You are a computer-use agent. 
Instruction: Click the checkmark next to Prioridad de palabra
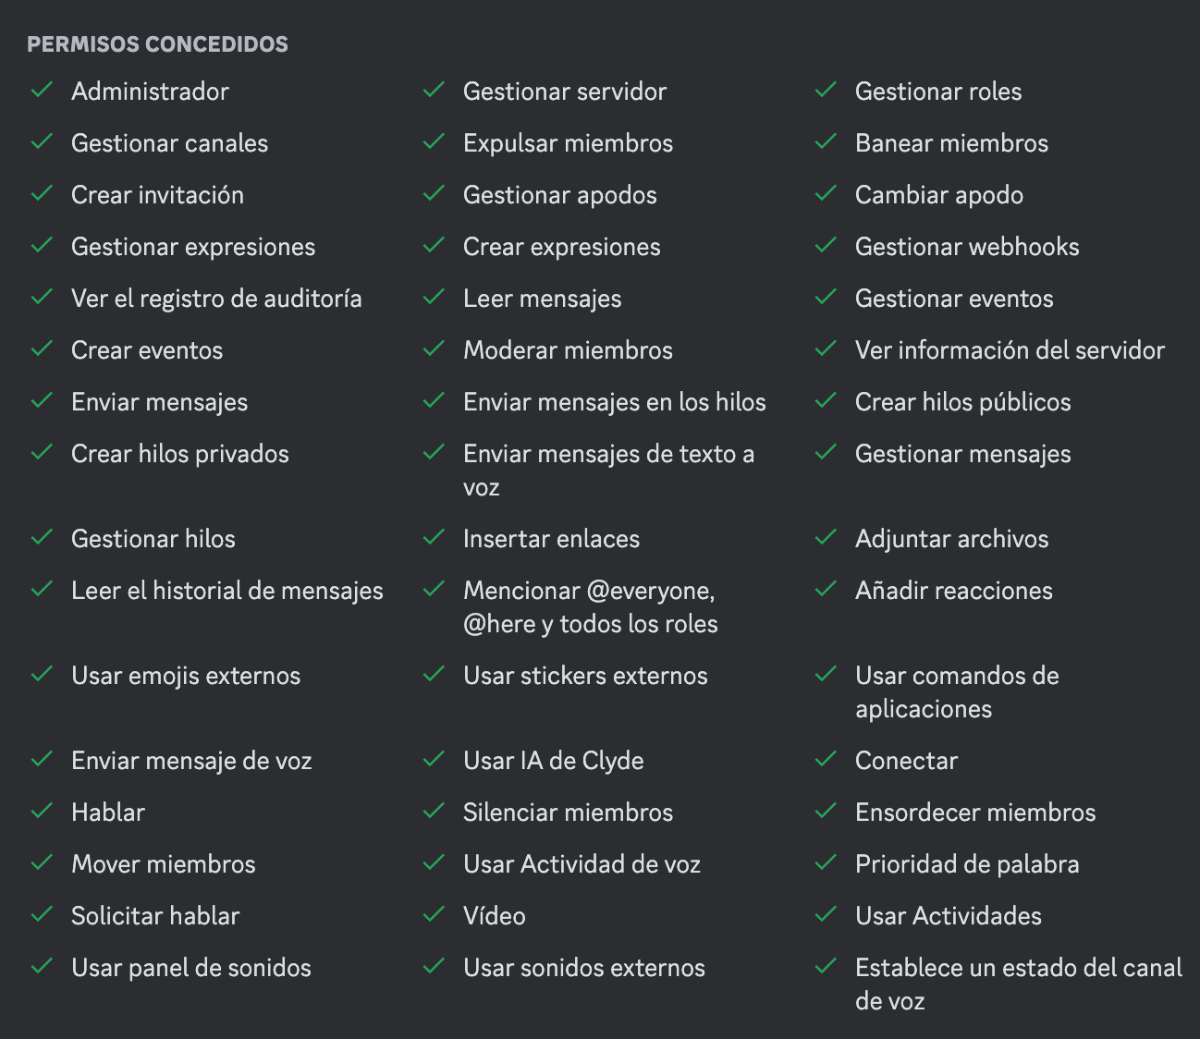[x=826, y=864]
